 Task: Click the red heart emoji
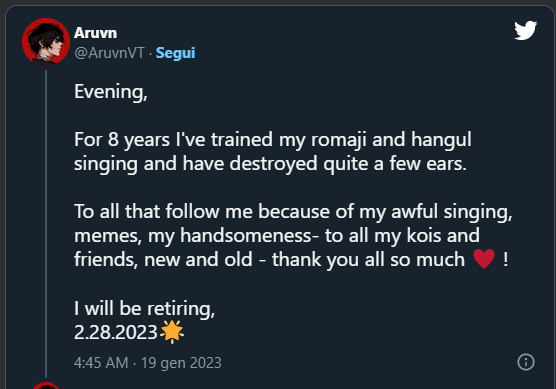click(x=484, y=259)
